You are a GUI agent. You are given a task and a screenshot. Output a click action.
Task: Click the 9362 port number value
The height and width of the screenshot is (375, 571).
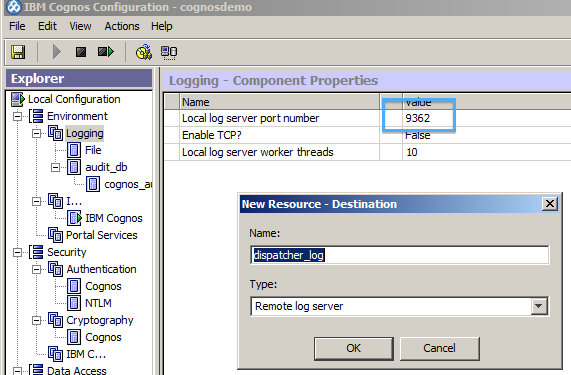click(417, 118)
